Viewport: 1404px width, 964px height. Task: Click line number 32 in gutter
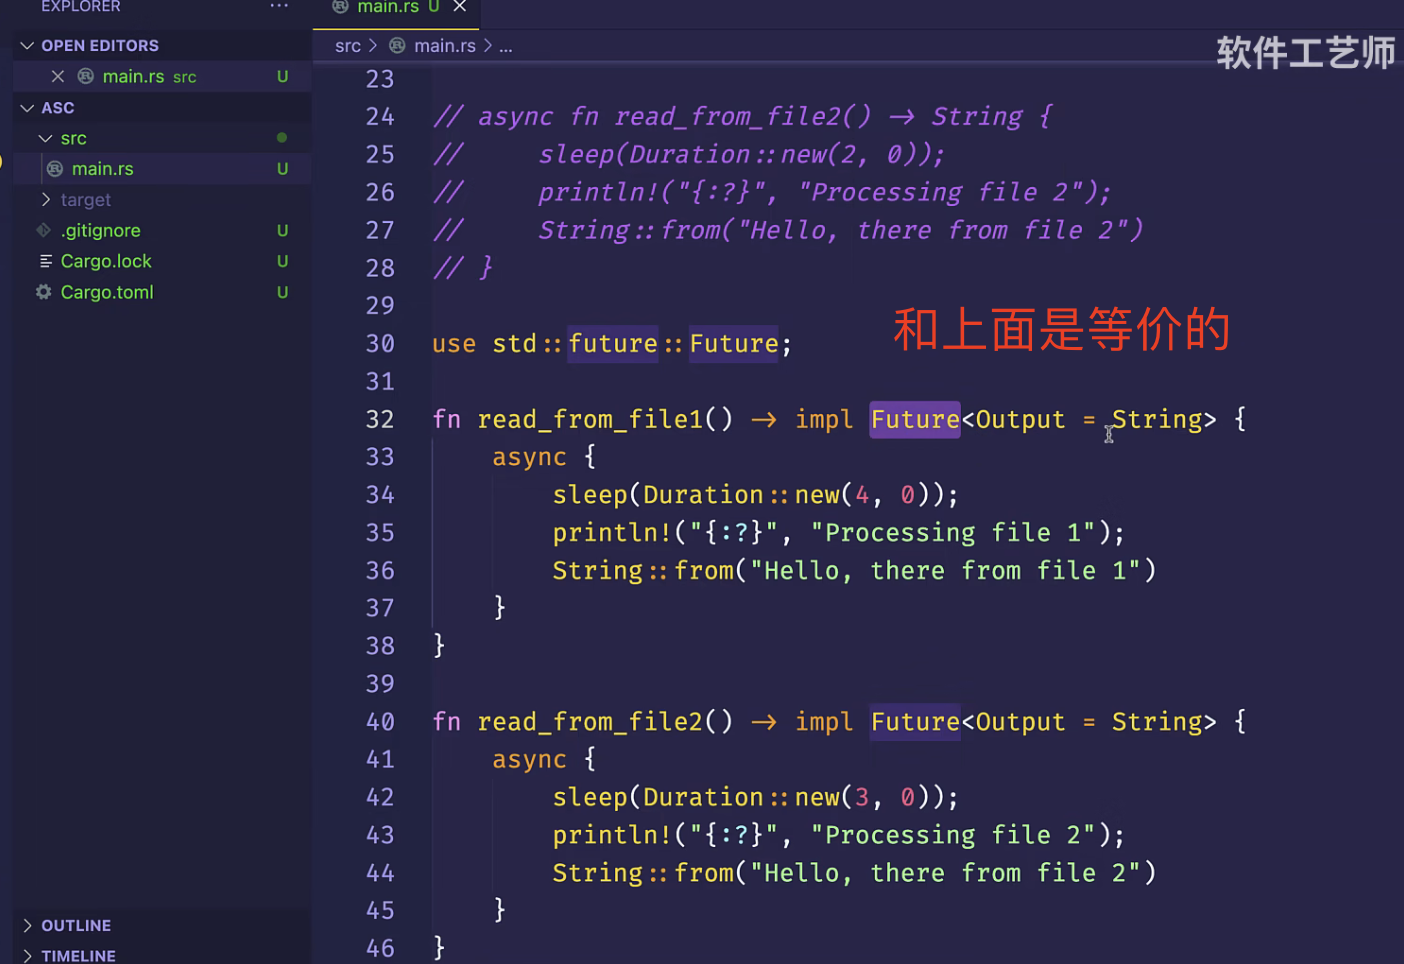(380, 419)
